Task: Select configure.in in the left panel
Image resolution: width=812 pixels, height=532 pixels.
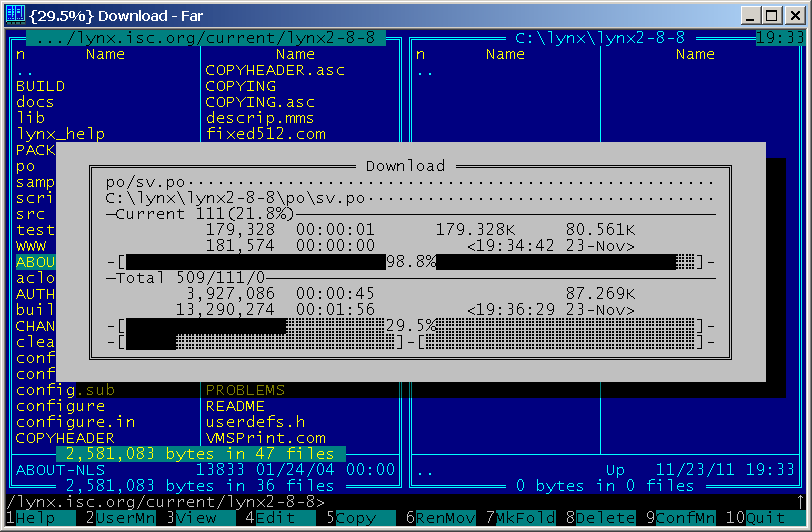Action: click(76, 422)
